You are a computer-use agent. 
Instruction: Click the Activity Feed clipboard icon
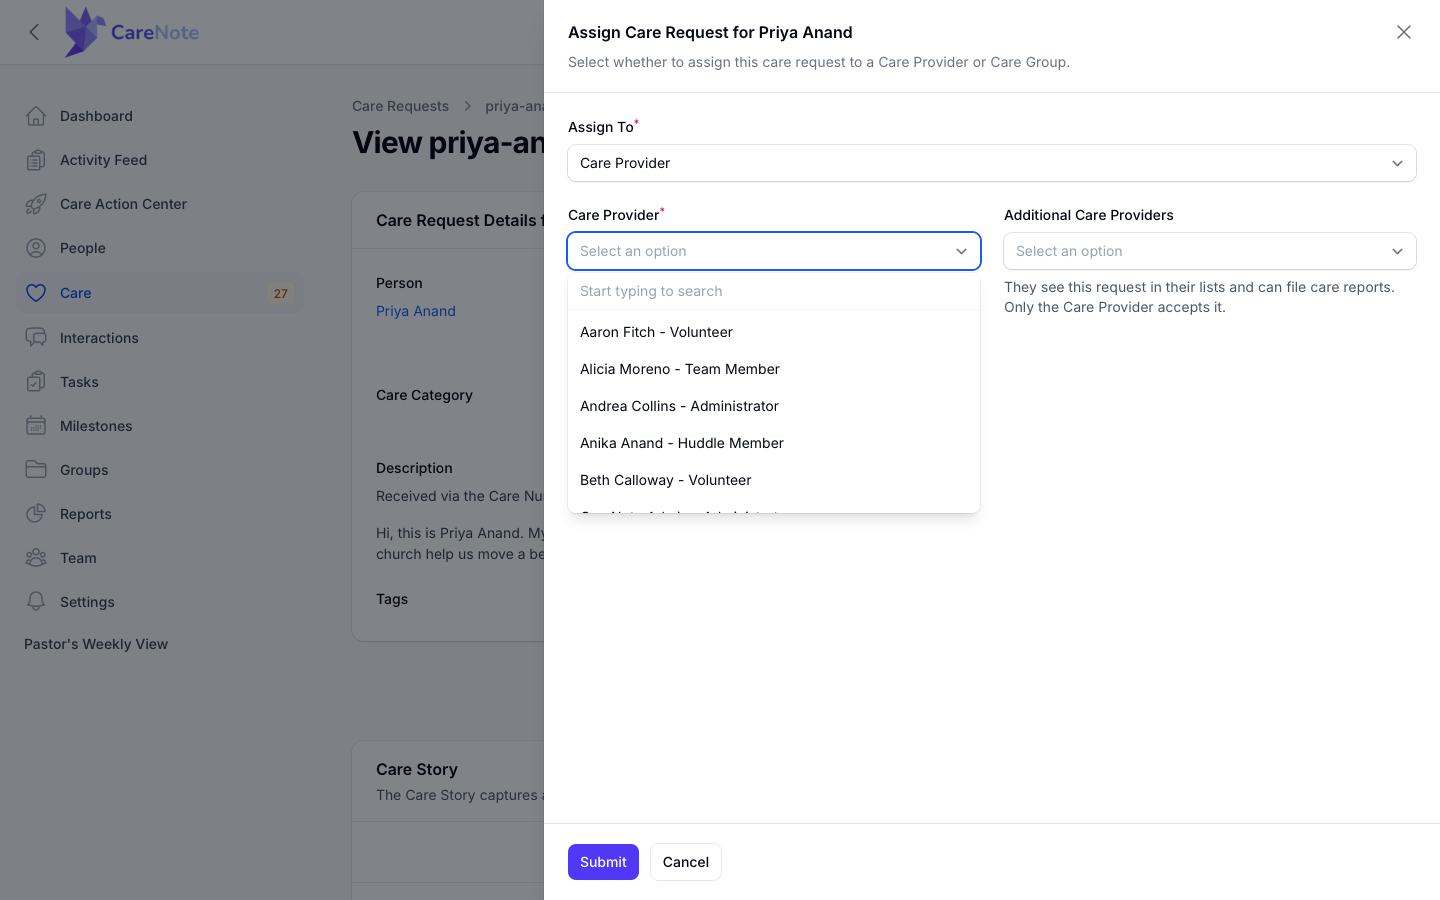36,160
